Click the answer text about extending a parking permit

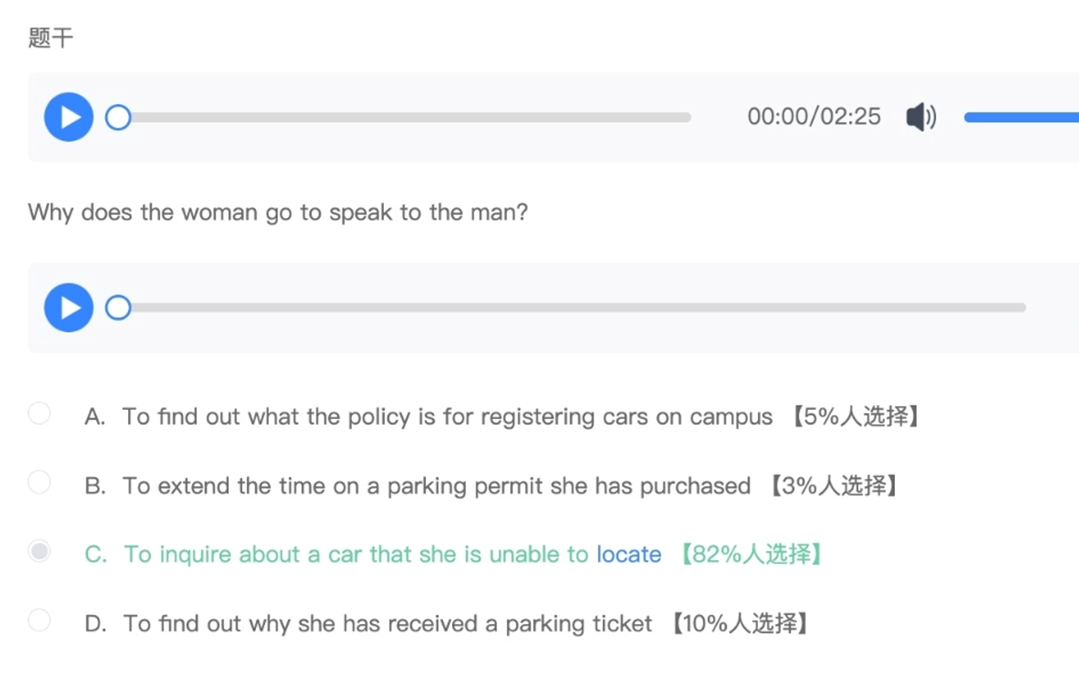click(436, 486)
